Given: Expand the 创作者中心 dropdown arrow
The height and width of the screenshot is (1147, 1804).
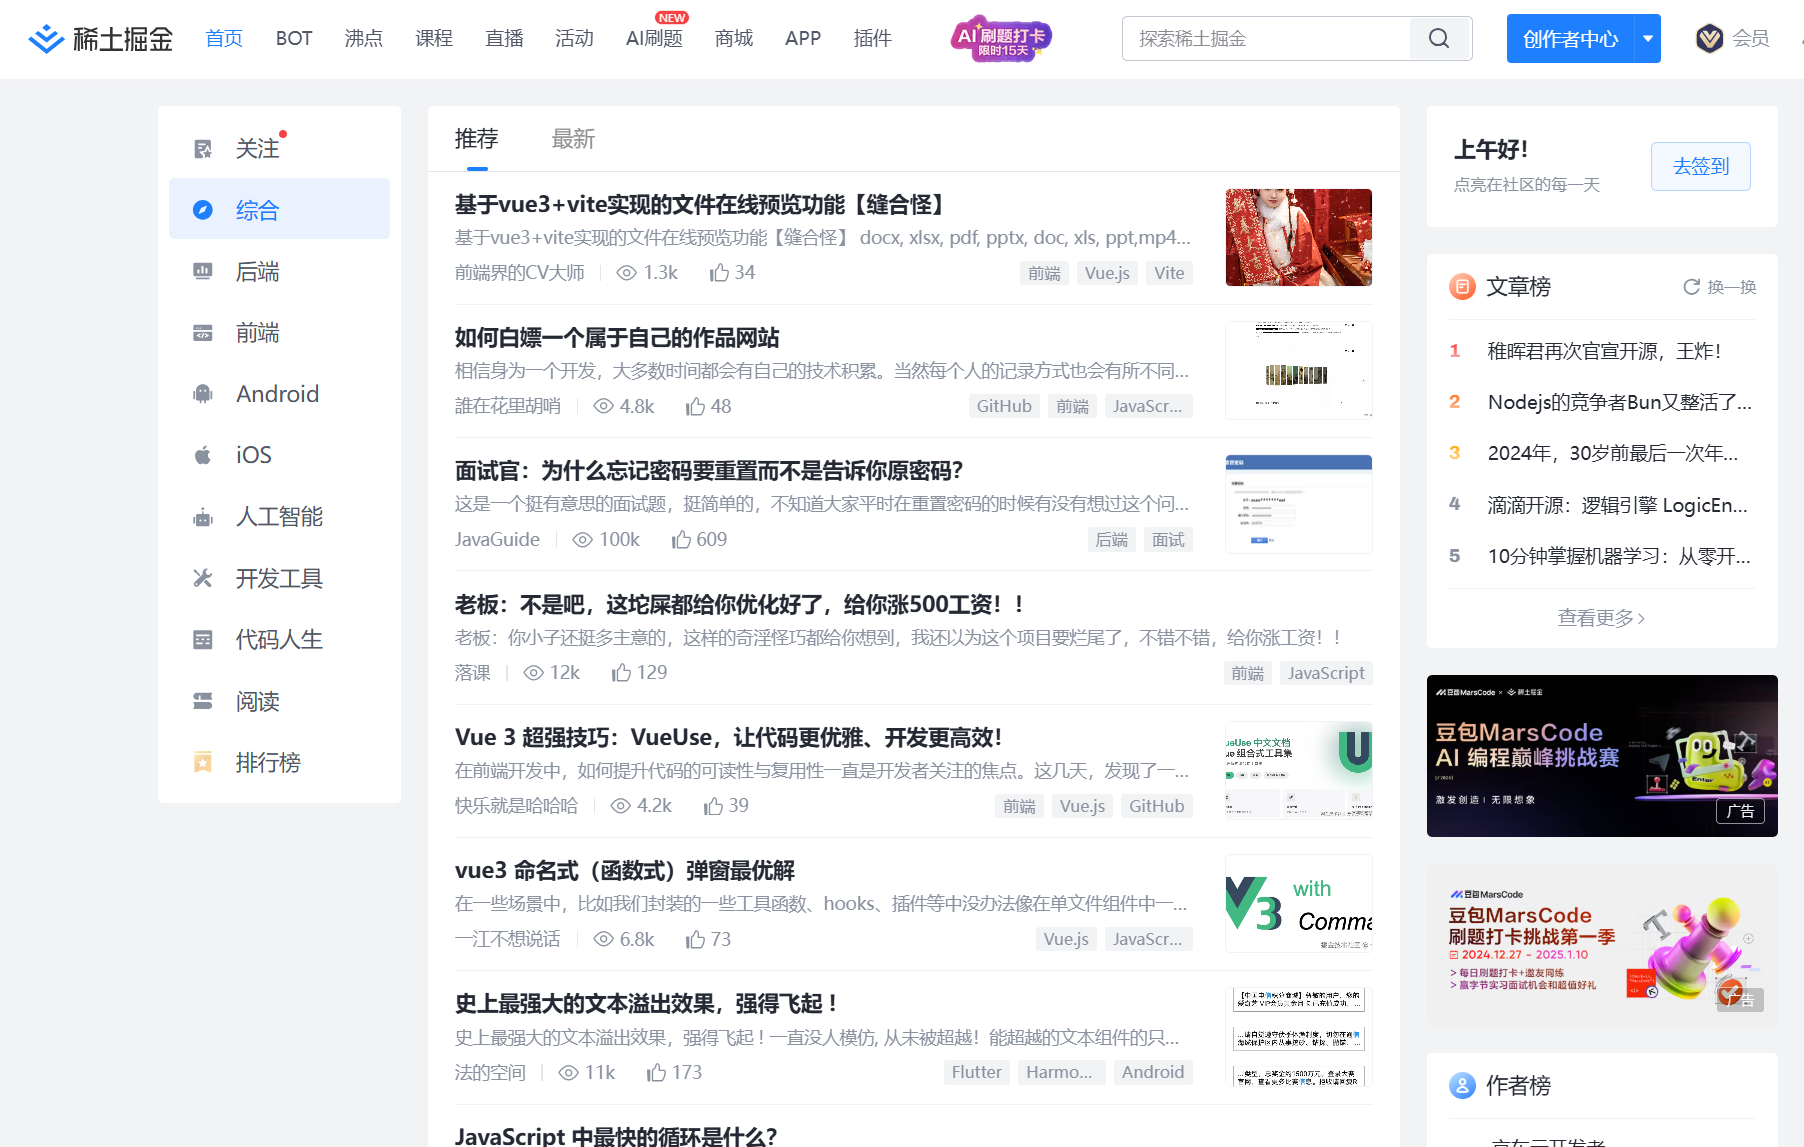Looking at the screenshot, I should [1648, 39].
